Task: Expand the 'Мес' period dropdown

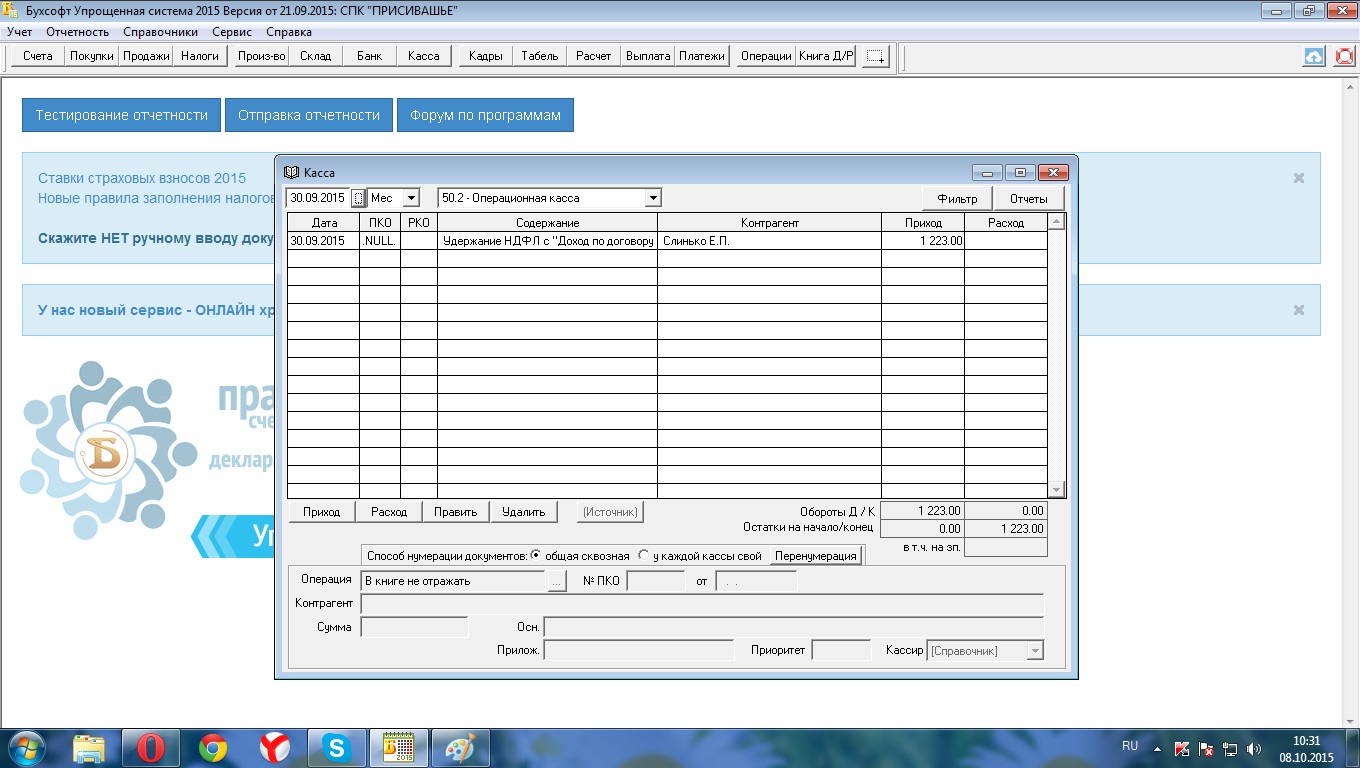Action: click(x=410, y=198)
